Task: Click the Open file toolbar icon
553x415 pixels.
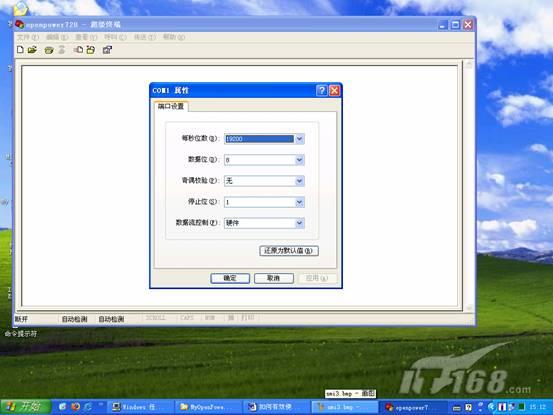Action: click(32, 50)
